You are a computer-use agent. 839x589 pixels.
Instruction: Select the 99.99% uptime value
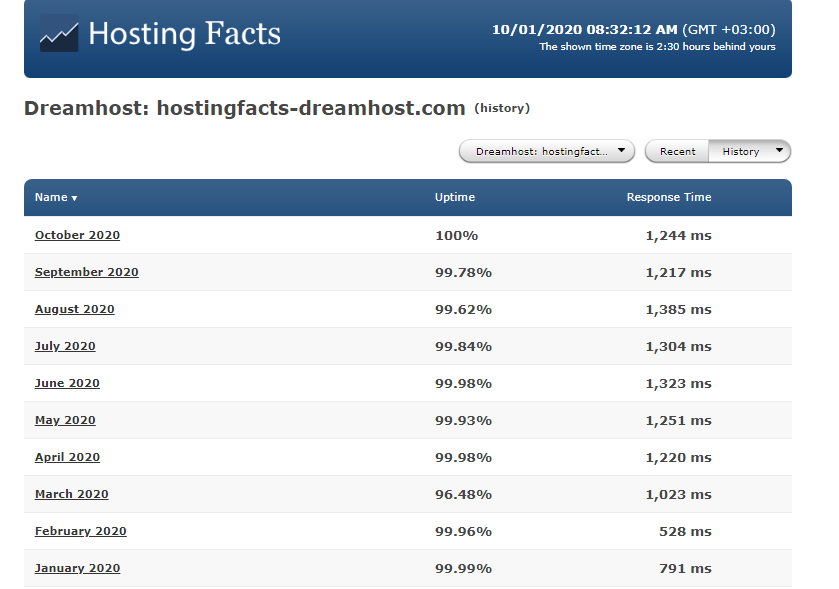[463, 568]
